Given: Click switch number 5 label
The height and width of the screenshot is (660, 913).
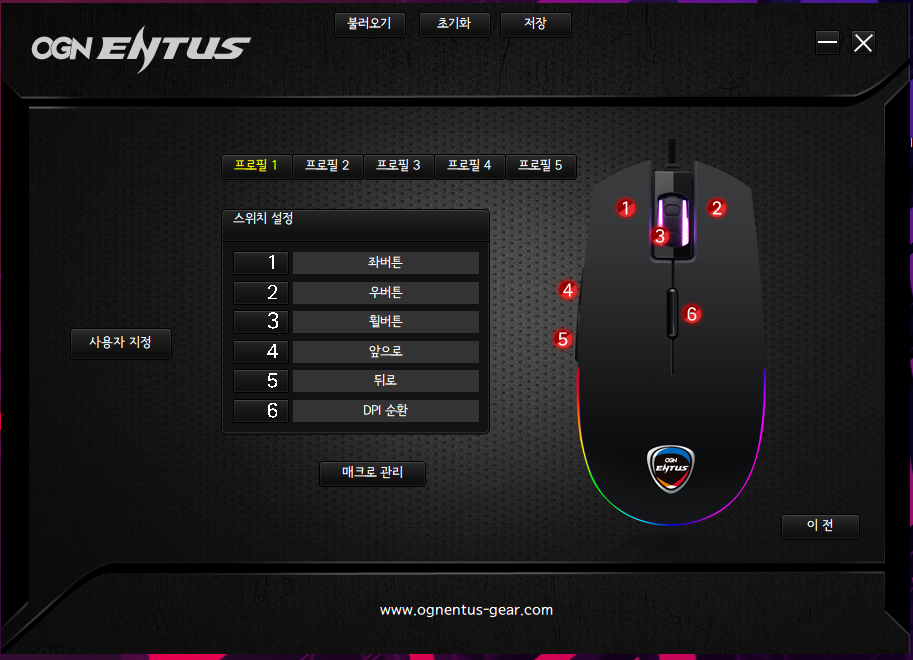Looking at the screenshot, I should tap(261, 381).
